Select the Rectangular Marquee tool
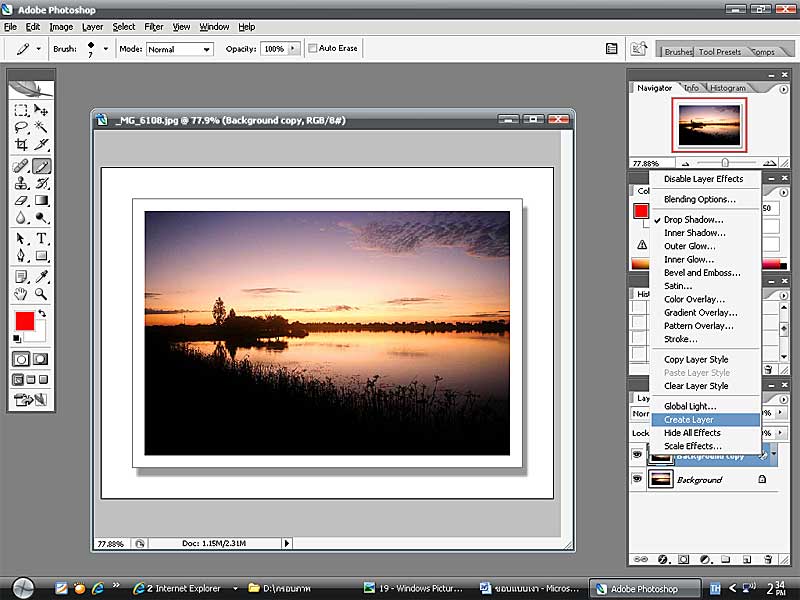 coord(21,110)
